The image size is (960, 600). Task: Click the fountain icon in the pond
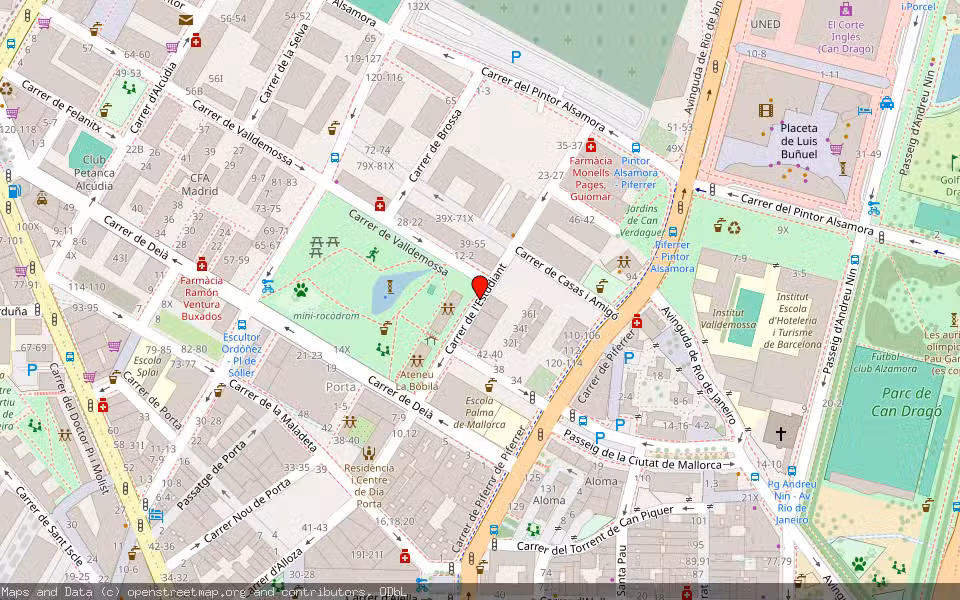(x=390, y=287)
